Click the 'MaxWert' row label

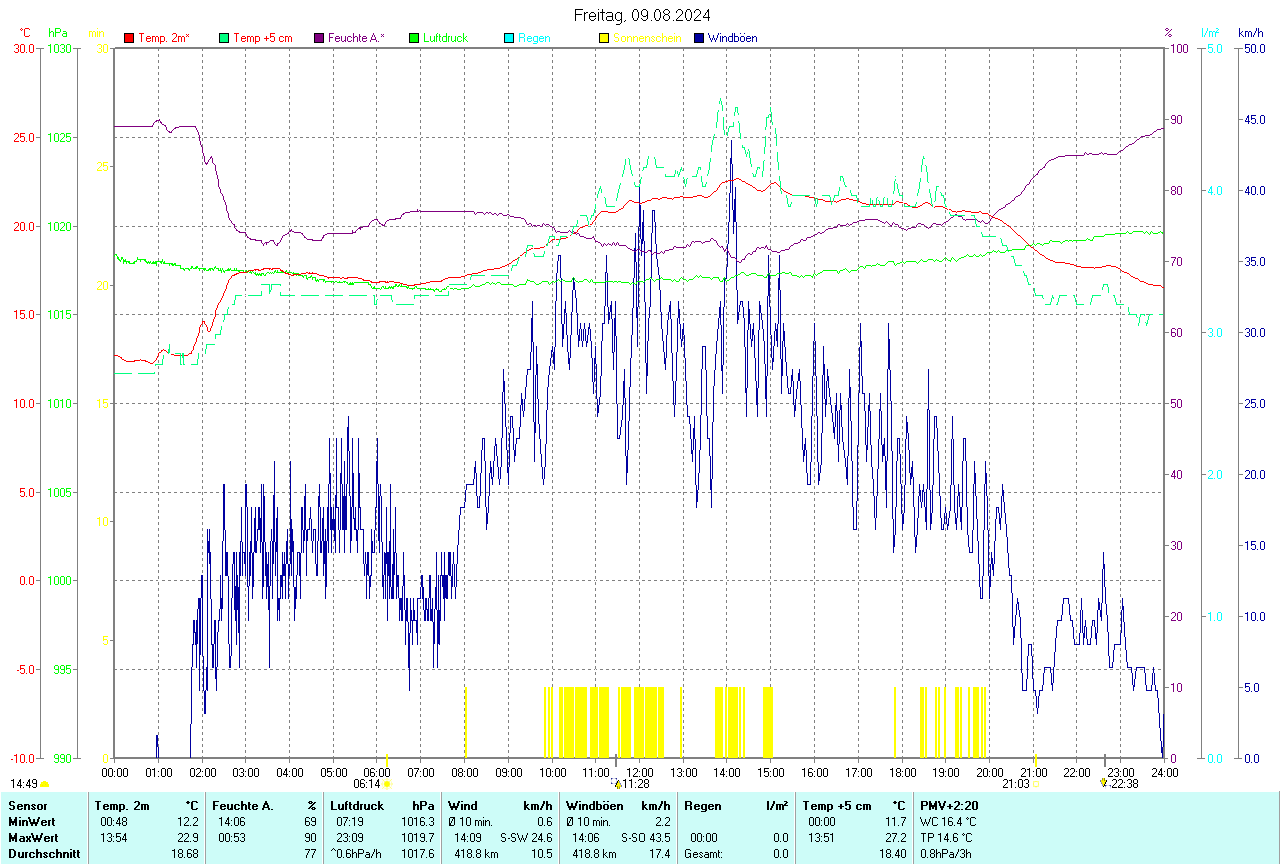pyautogui.click(x=33, y=837)
